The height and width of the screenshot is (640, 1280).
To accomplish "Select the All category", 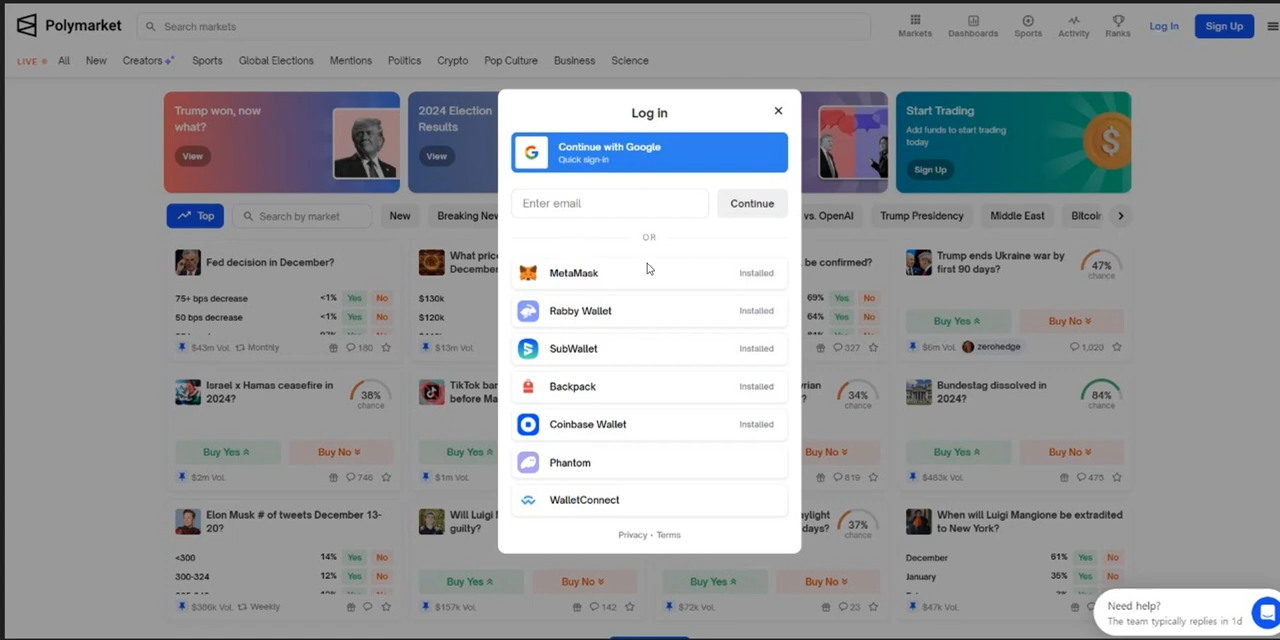I will tap(64, 61).
